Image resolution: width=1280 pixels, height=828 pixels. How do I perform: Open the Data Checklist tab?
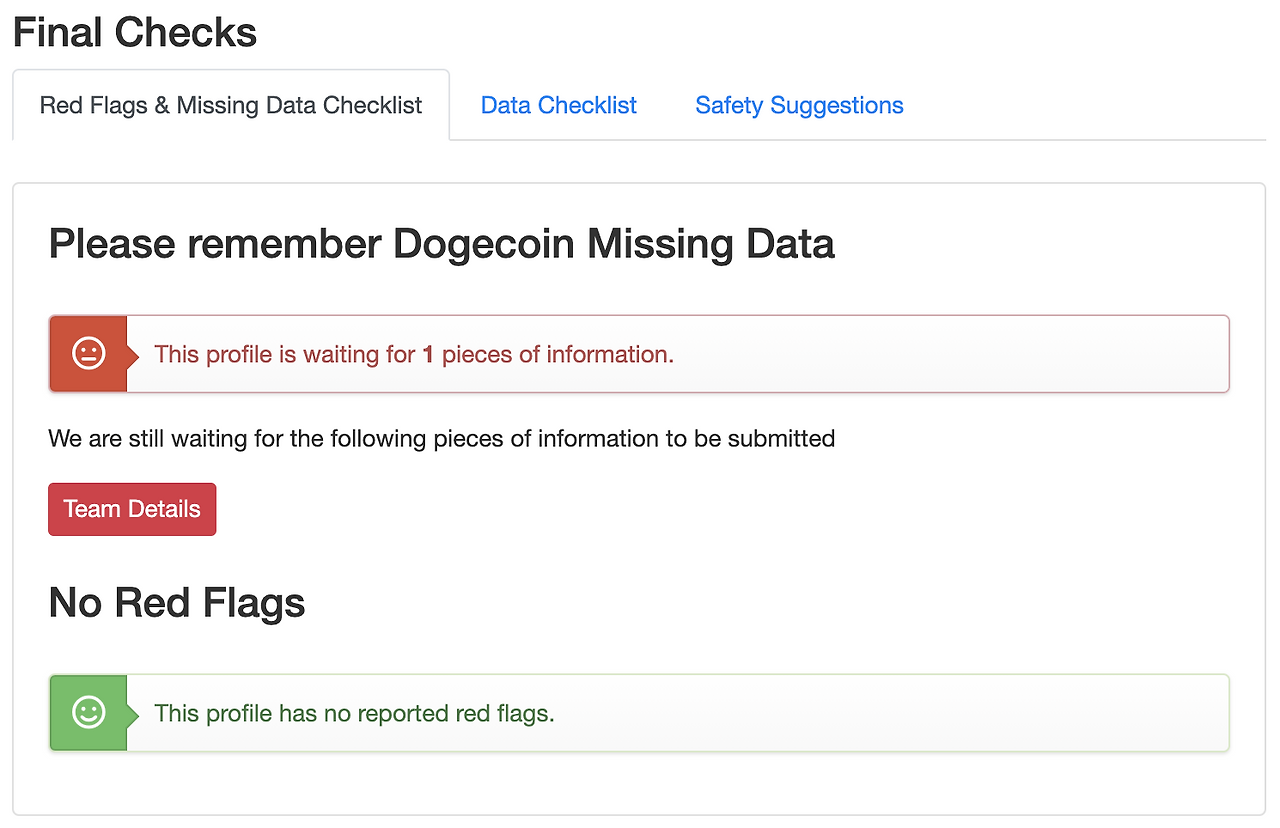click(x=558, y=106)
